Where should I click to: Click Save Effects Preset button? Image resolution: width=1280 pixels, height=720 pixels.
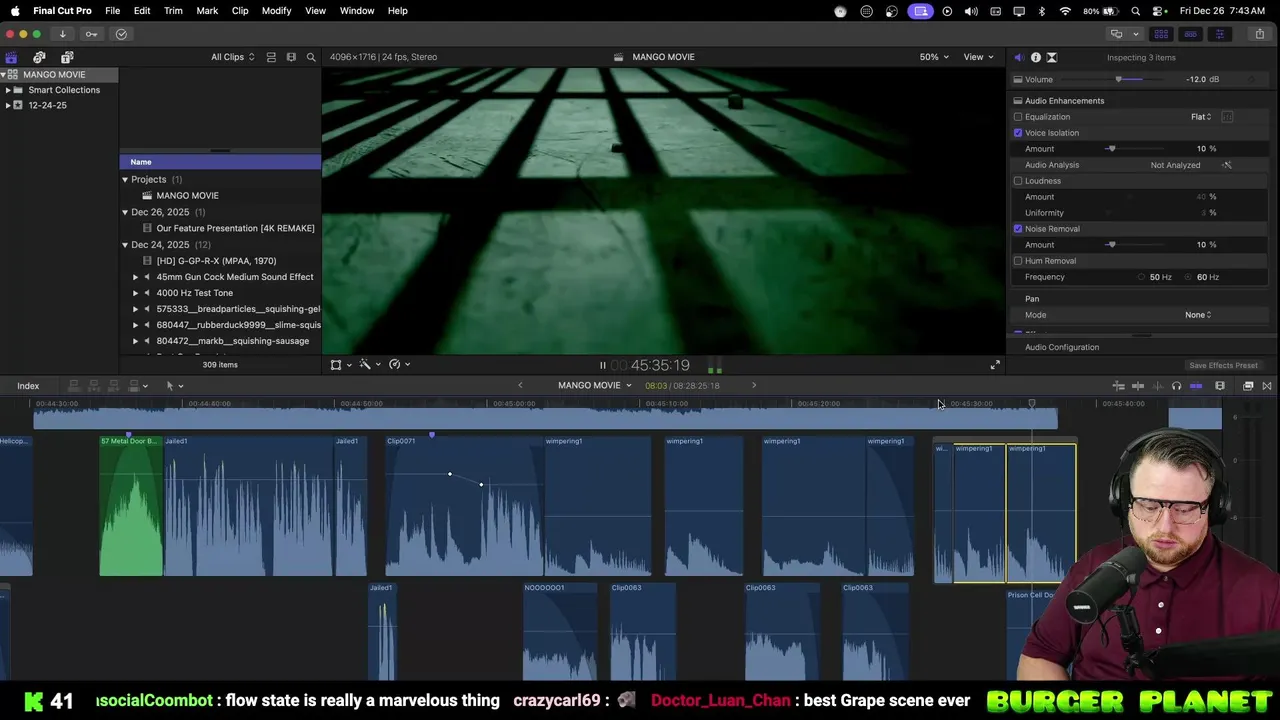pyautogui.click(x=1223, y=366)
